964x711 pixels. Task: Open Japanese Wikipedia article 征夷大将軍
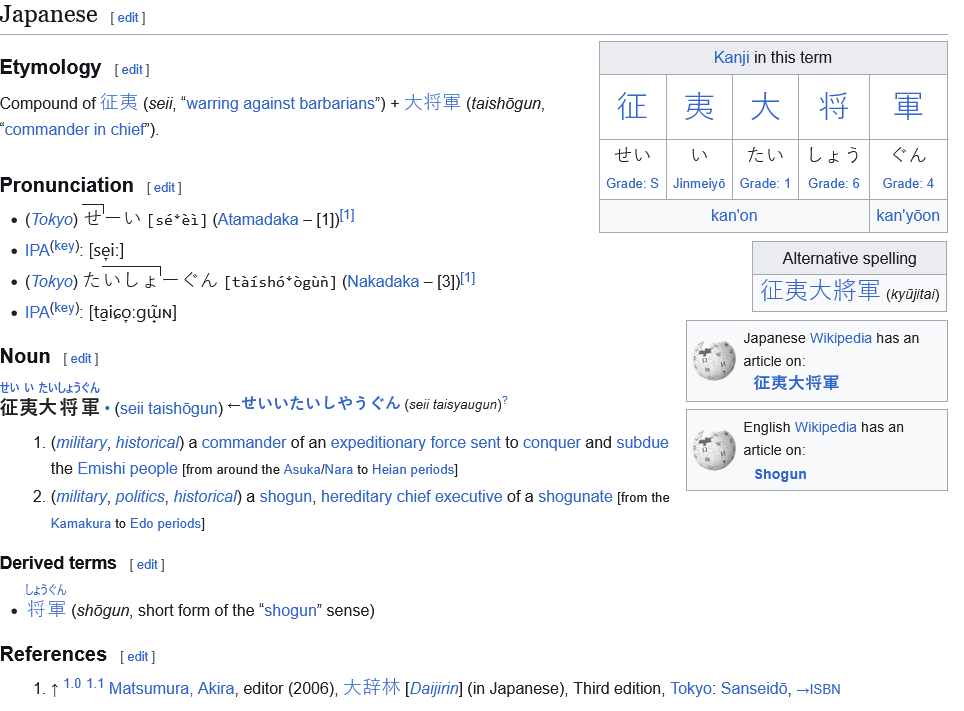(x=796, y=383)
